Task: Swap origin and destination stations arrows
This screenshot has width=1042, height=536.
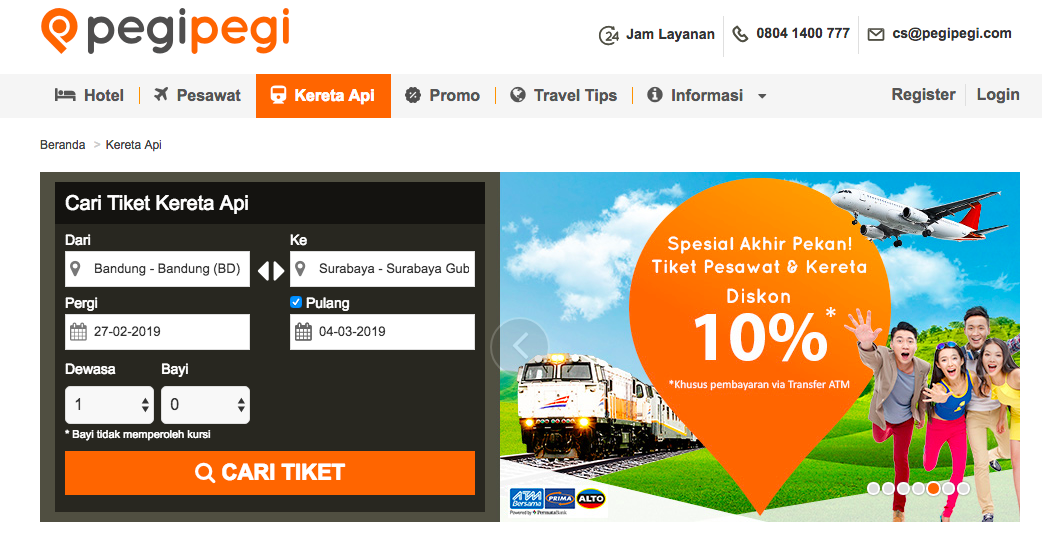Action: tap(270, 270)
